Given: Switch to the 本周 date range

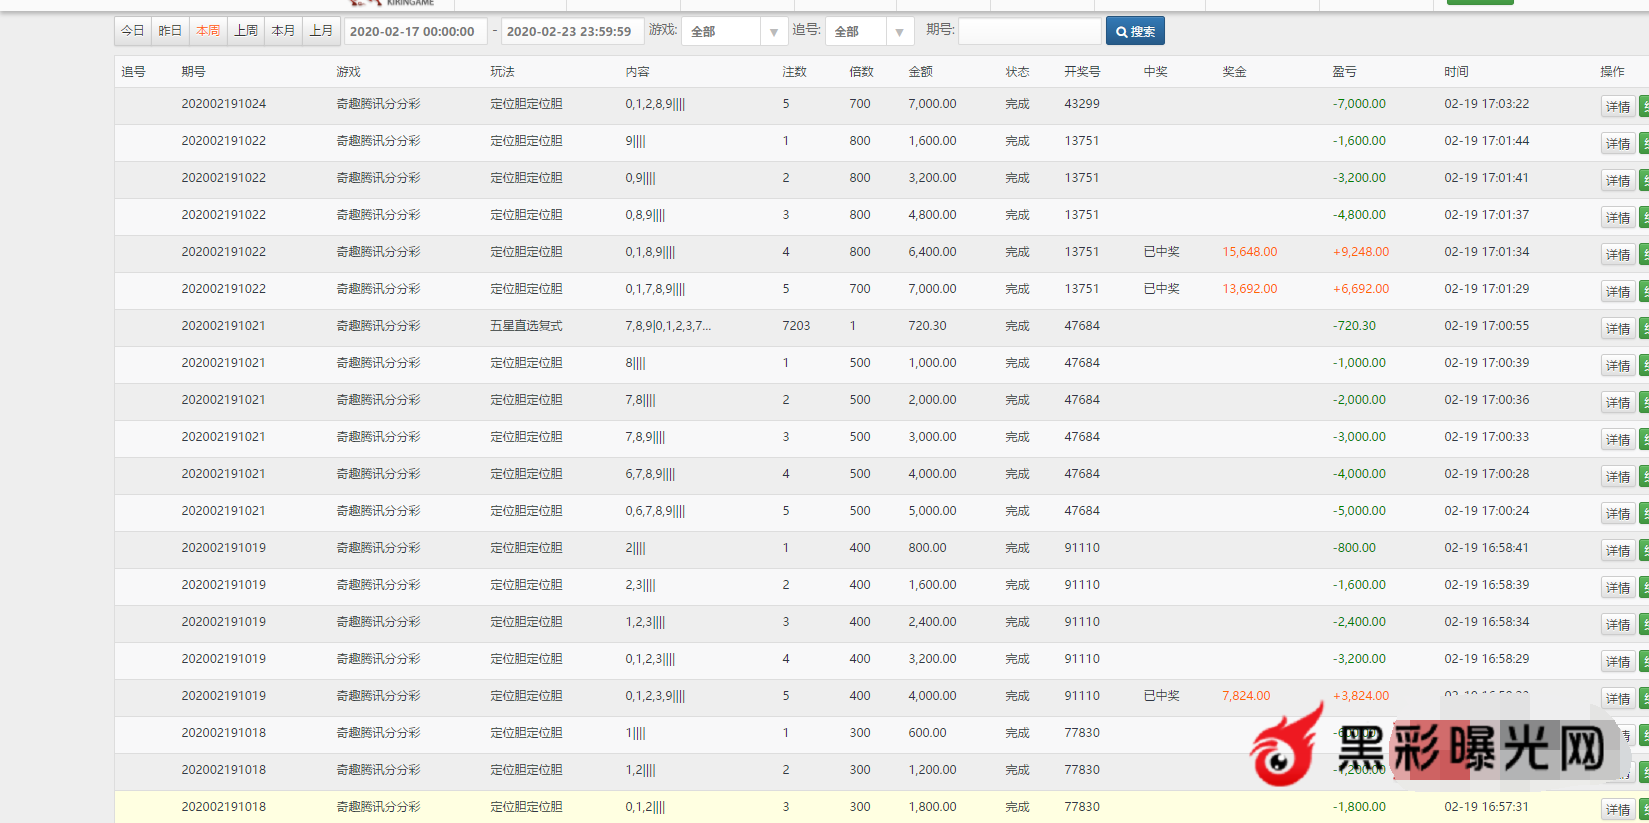Looking at the screenshot, I should pos(208,31).
